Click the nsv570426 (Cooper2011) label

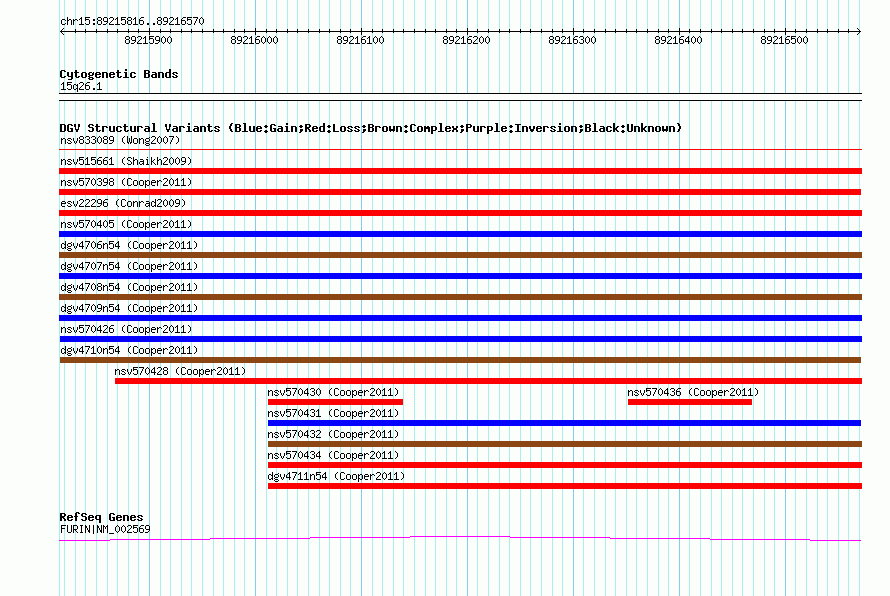click(x=126, y=329)
